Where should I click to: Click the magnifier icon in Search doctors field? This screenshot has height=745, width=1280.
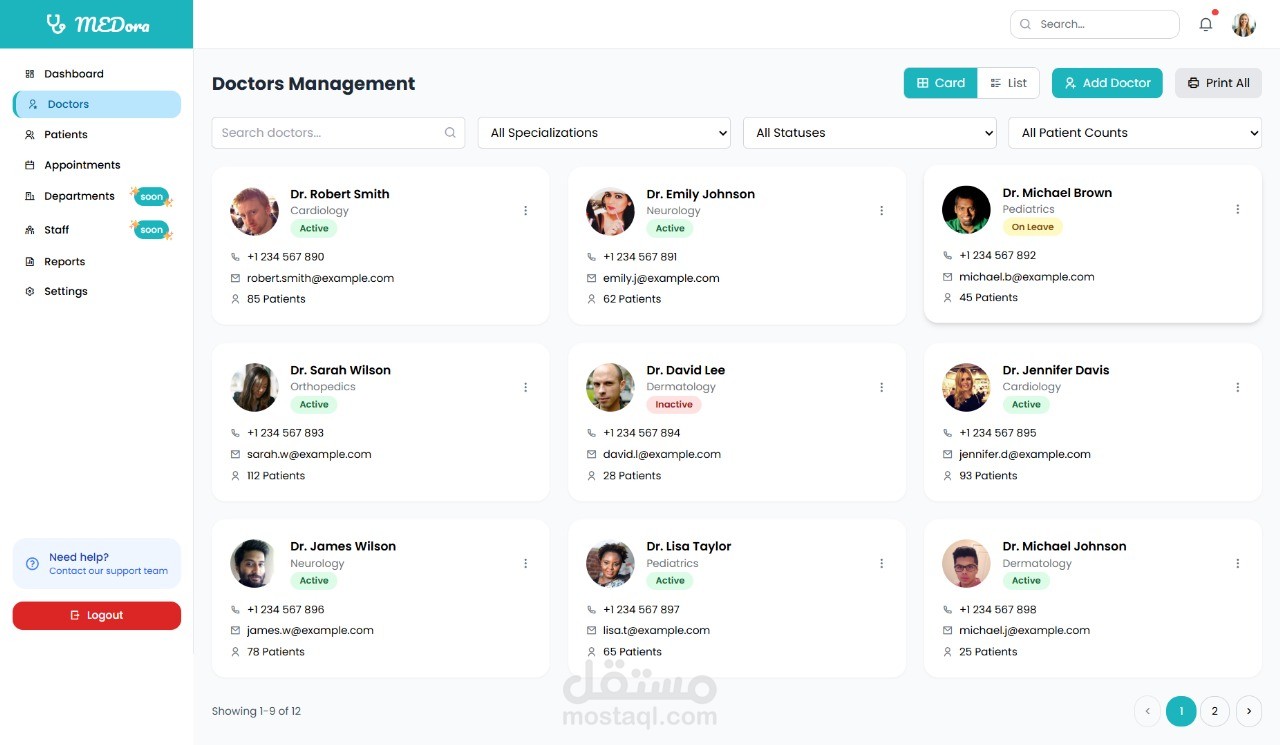[x=450, y=133]
